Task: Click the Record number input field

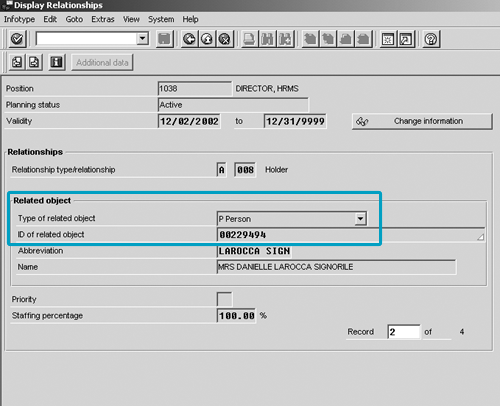Action: (x=404, y=332)
